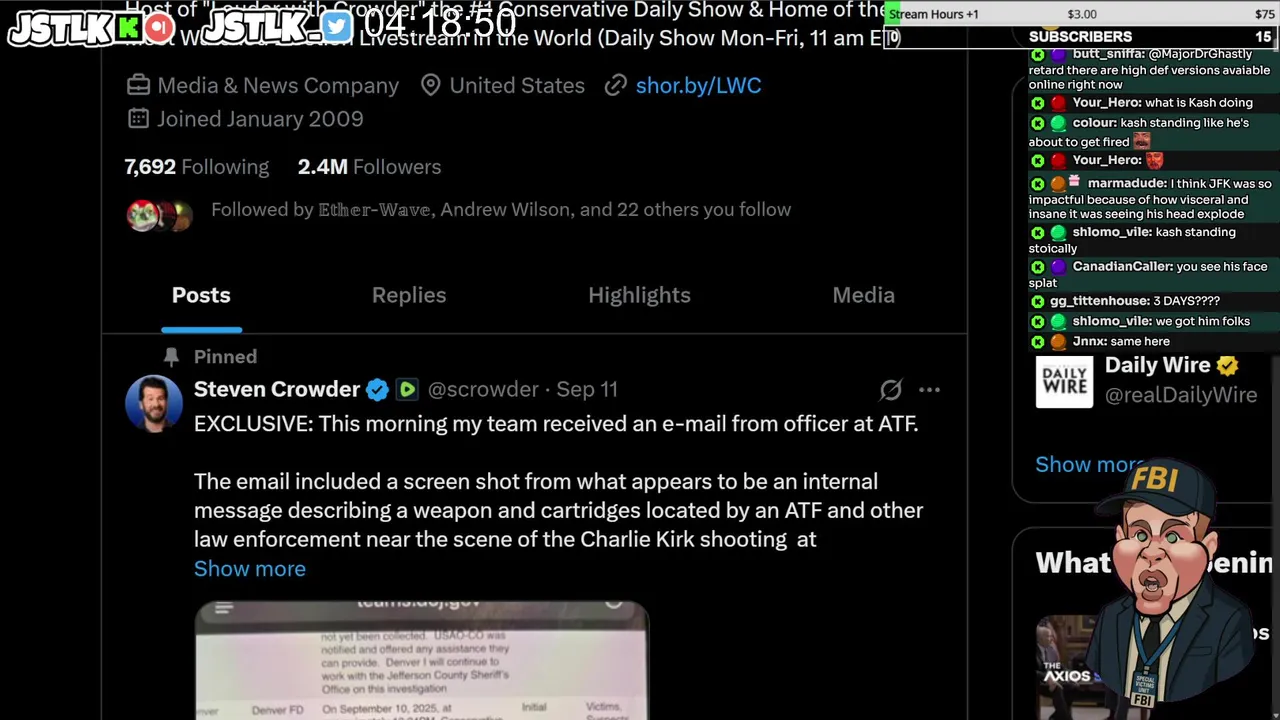Click the emote in colour's chat message

1142,142
